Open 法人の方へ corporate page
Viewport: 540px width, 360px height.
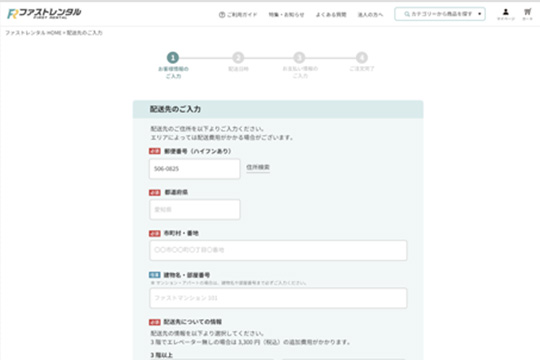370,14
